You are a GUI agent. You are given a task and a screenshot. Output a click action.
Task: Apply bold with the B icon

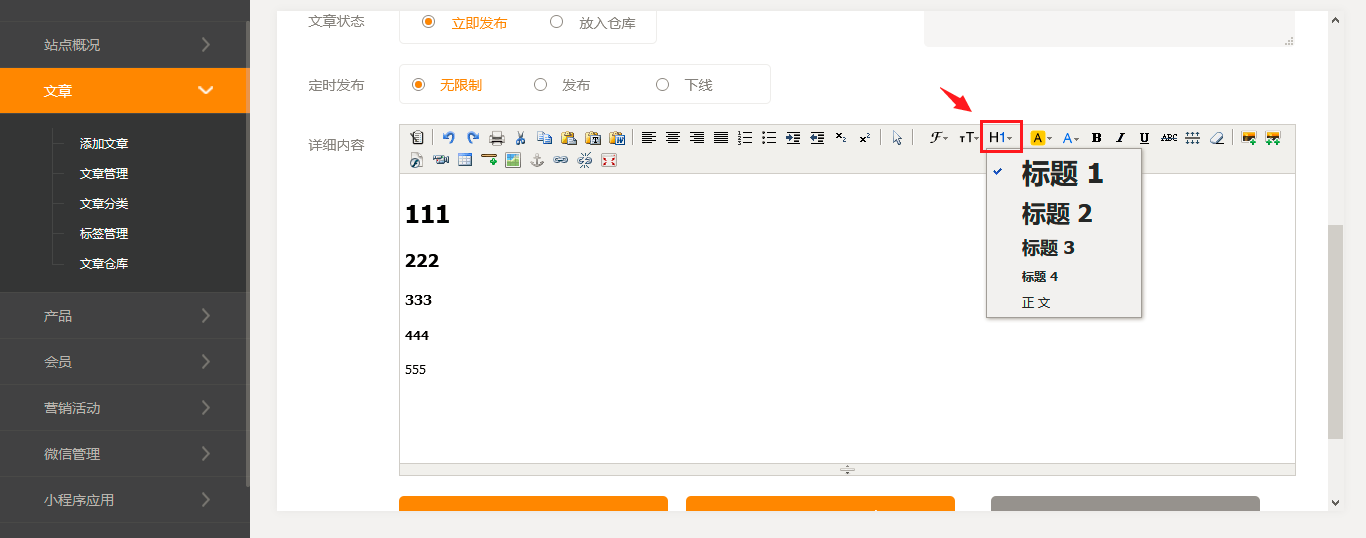coord(1096,138)
